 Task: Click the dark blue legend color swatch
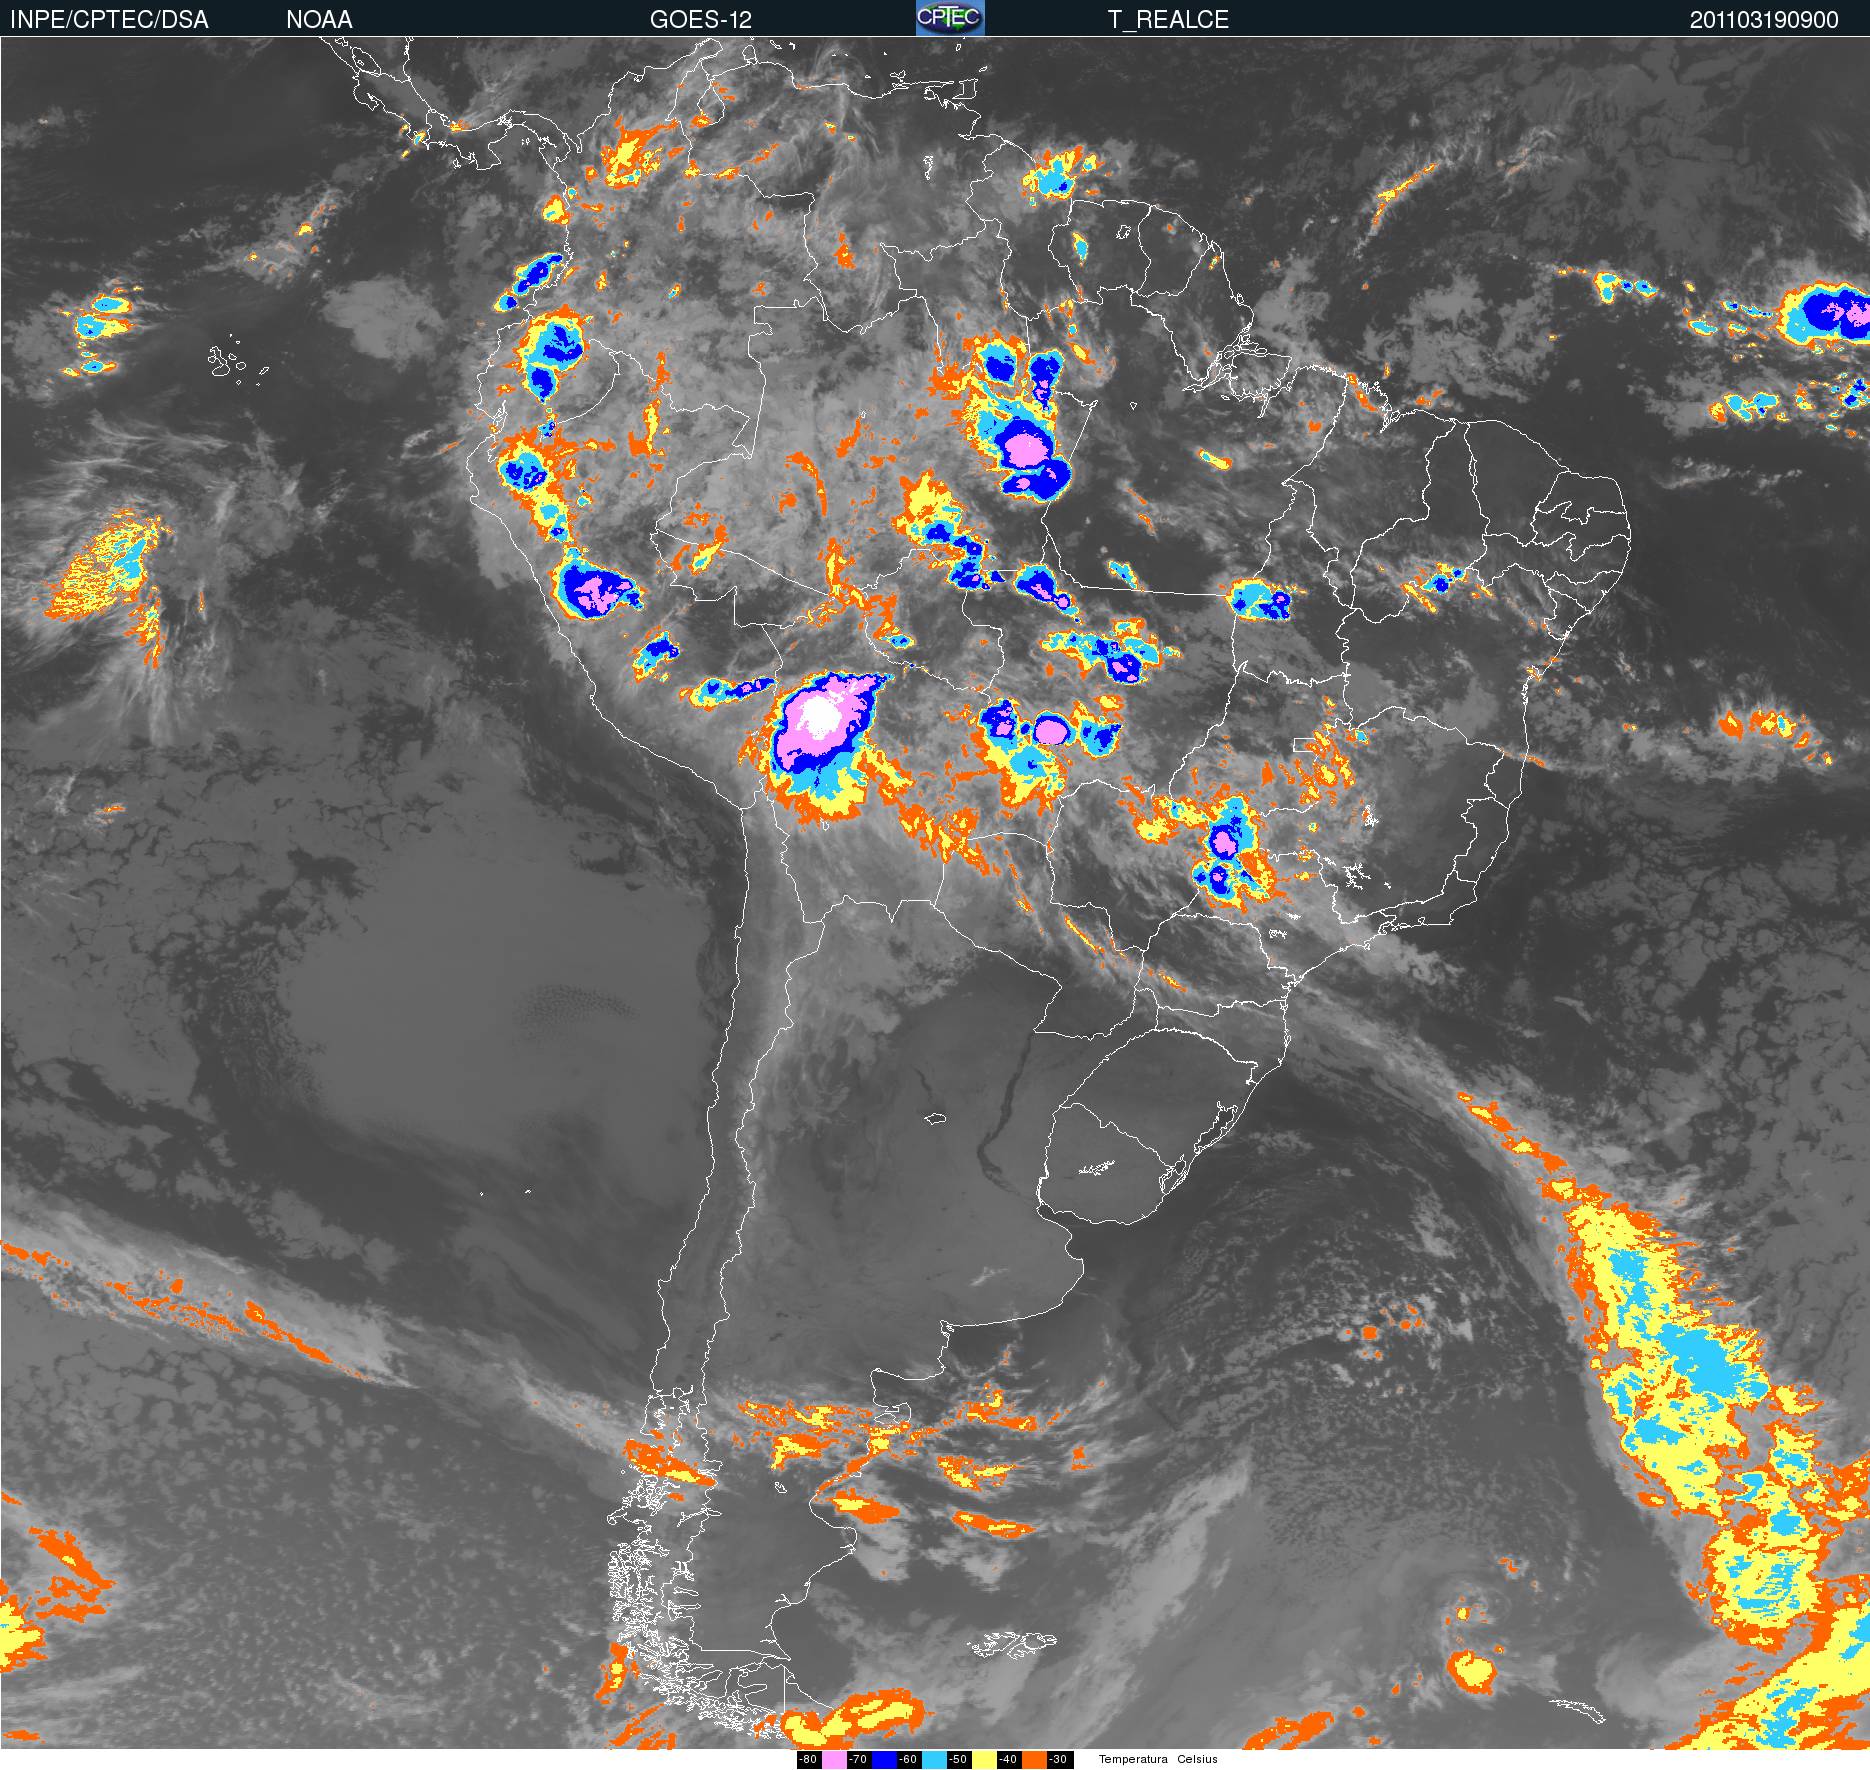[x=884, y=1760]
